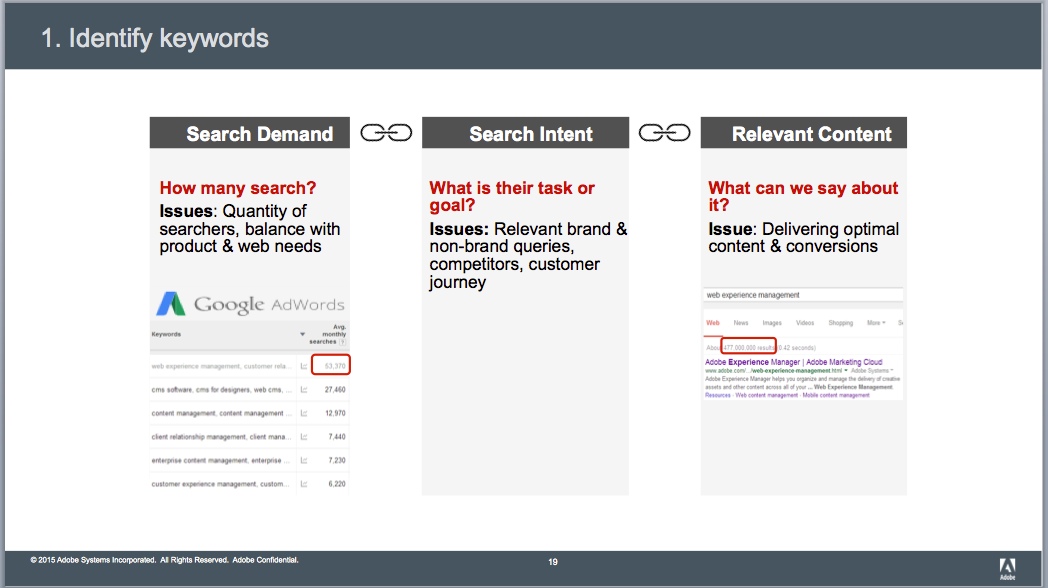Open the Adobe Experience Manager search result link
Viewport: 1048px width, 588px height.
(x=792, y=362)
